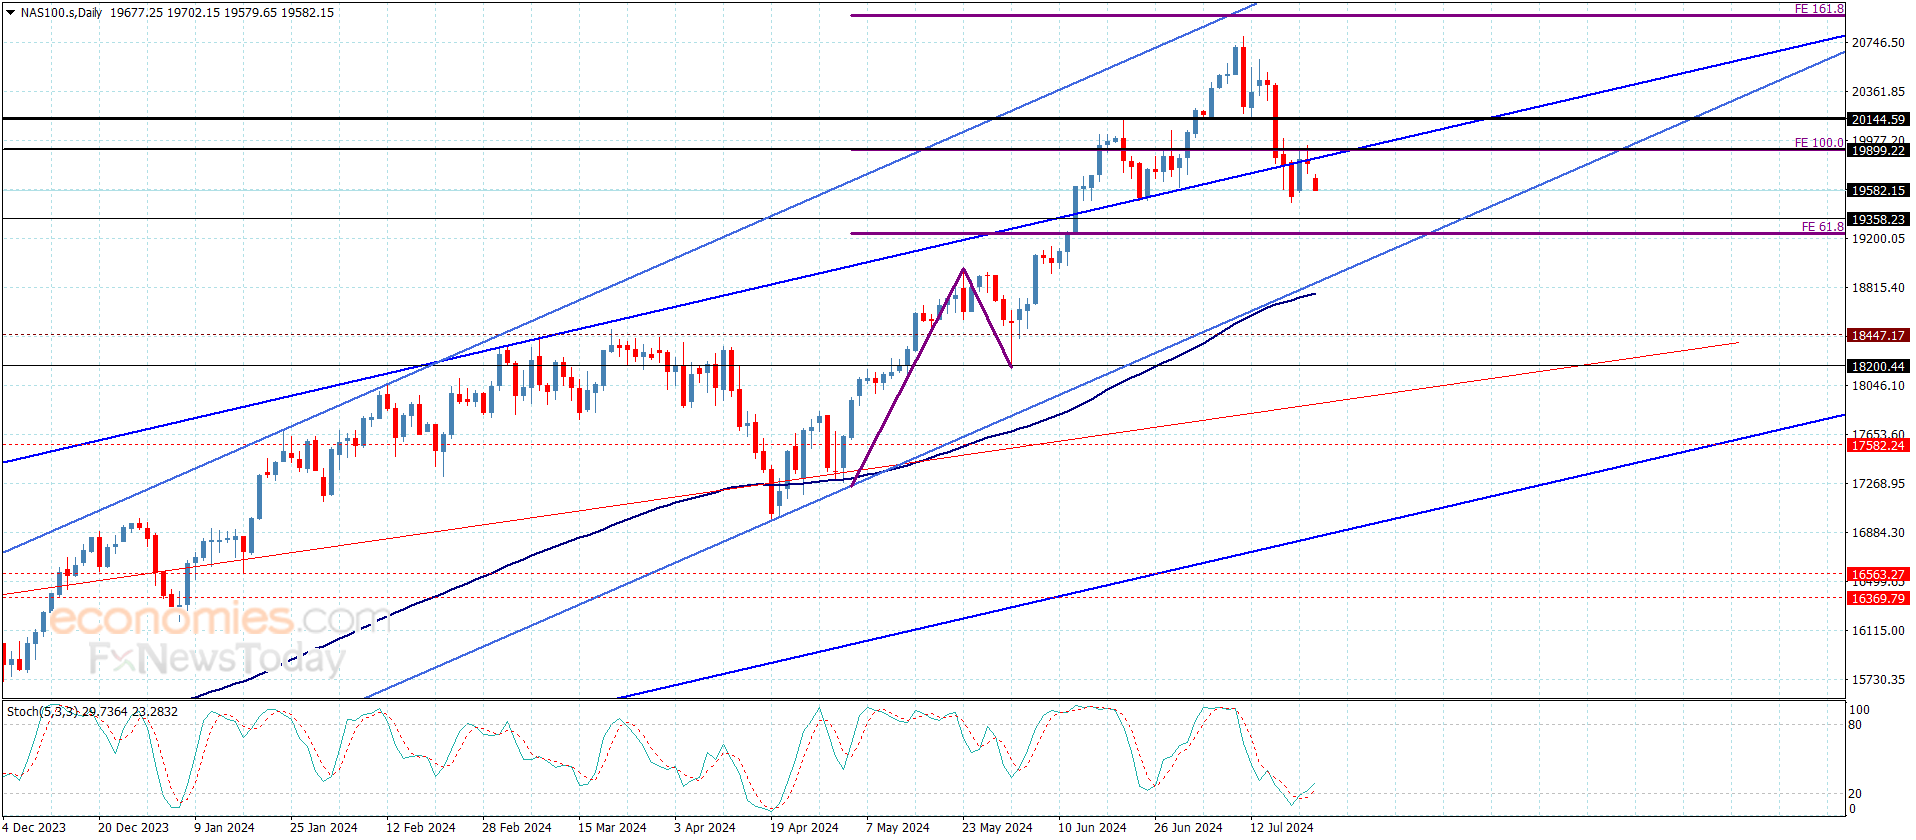Select the 18200.44 horizontal level tag
The width and height of the screenshot is (1916, 840).
1878,366
